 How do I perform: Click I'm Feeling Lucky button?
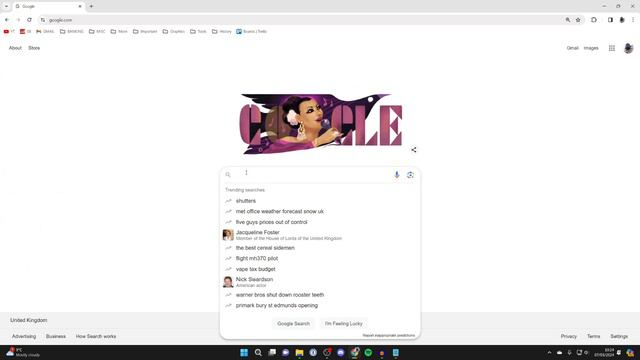coord(344,324)
